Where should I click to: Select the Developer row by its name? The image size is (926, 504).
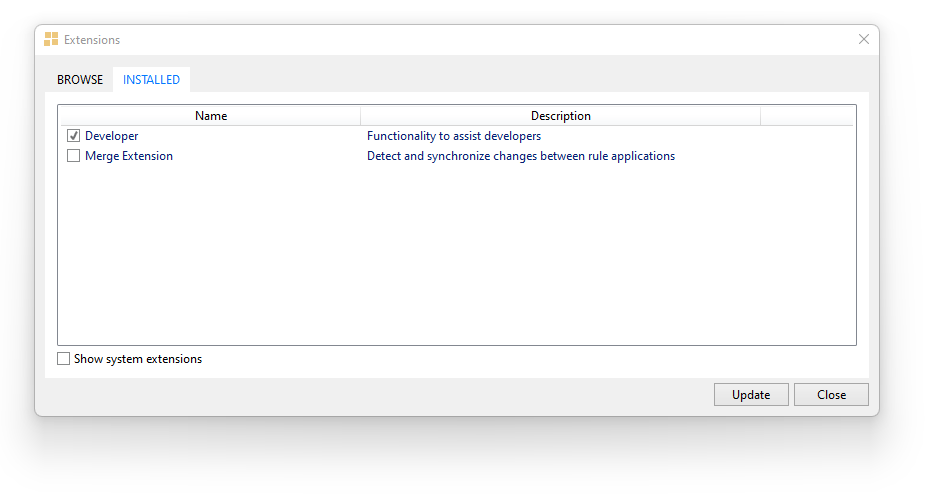[x=112, y=136]
